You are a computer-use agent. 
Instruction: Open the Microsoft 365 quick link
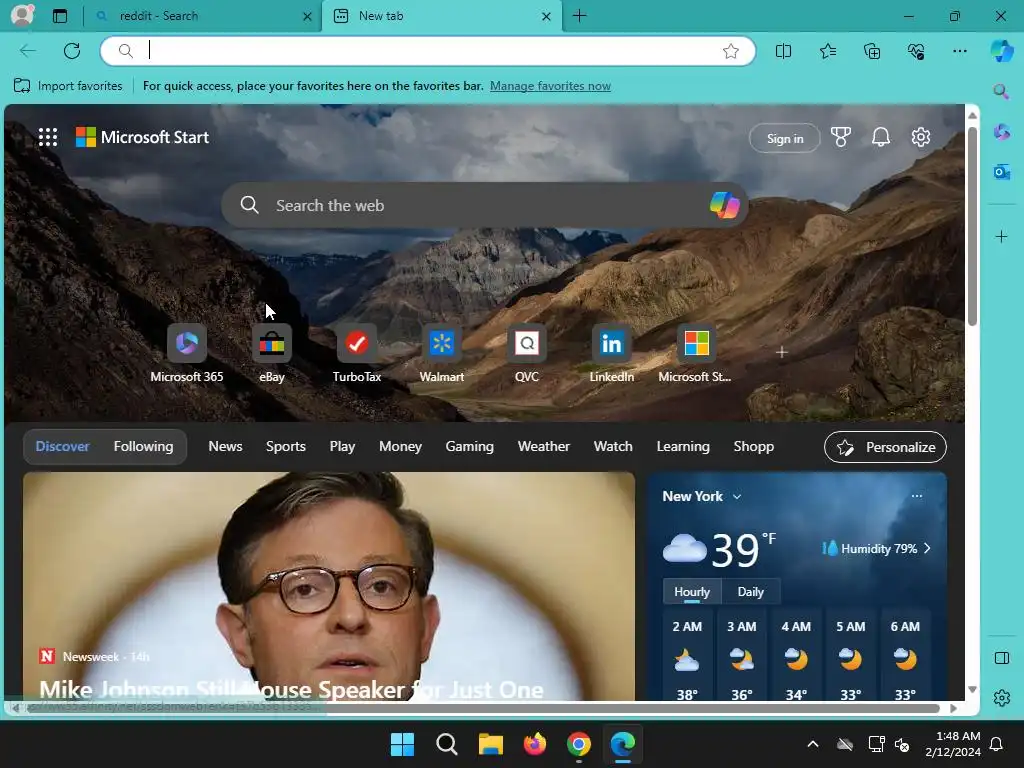tap(187, 353)
